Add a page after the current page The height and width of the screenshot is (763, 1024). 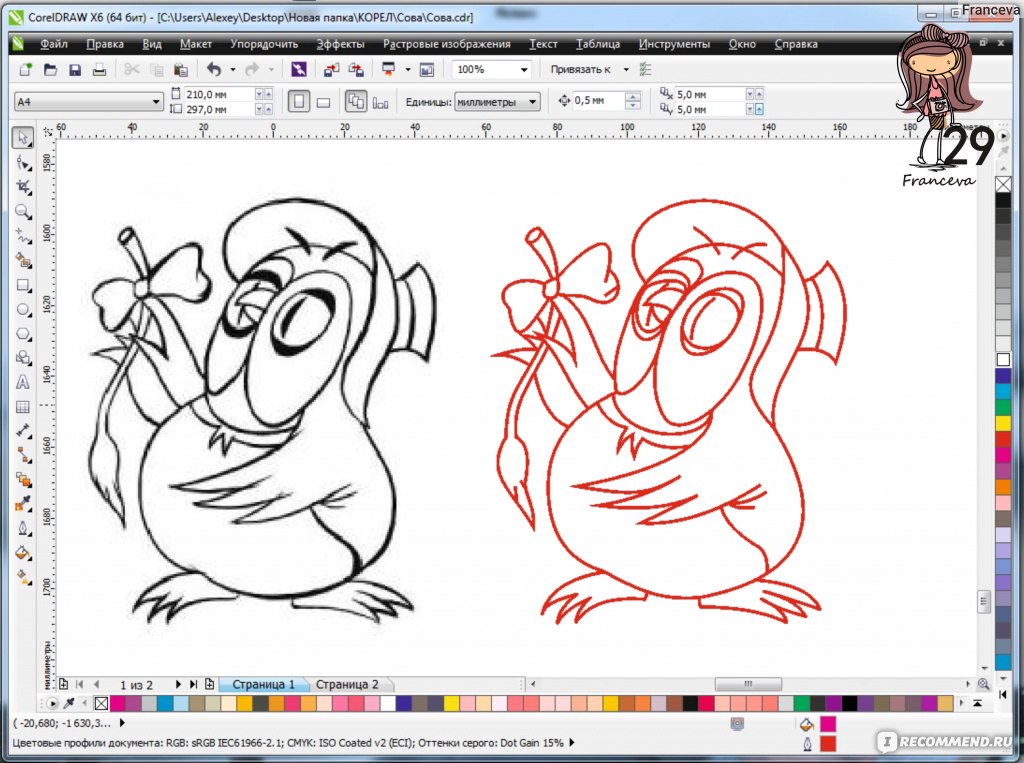point(209,685)
